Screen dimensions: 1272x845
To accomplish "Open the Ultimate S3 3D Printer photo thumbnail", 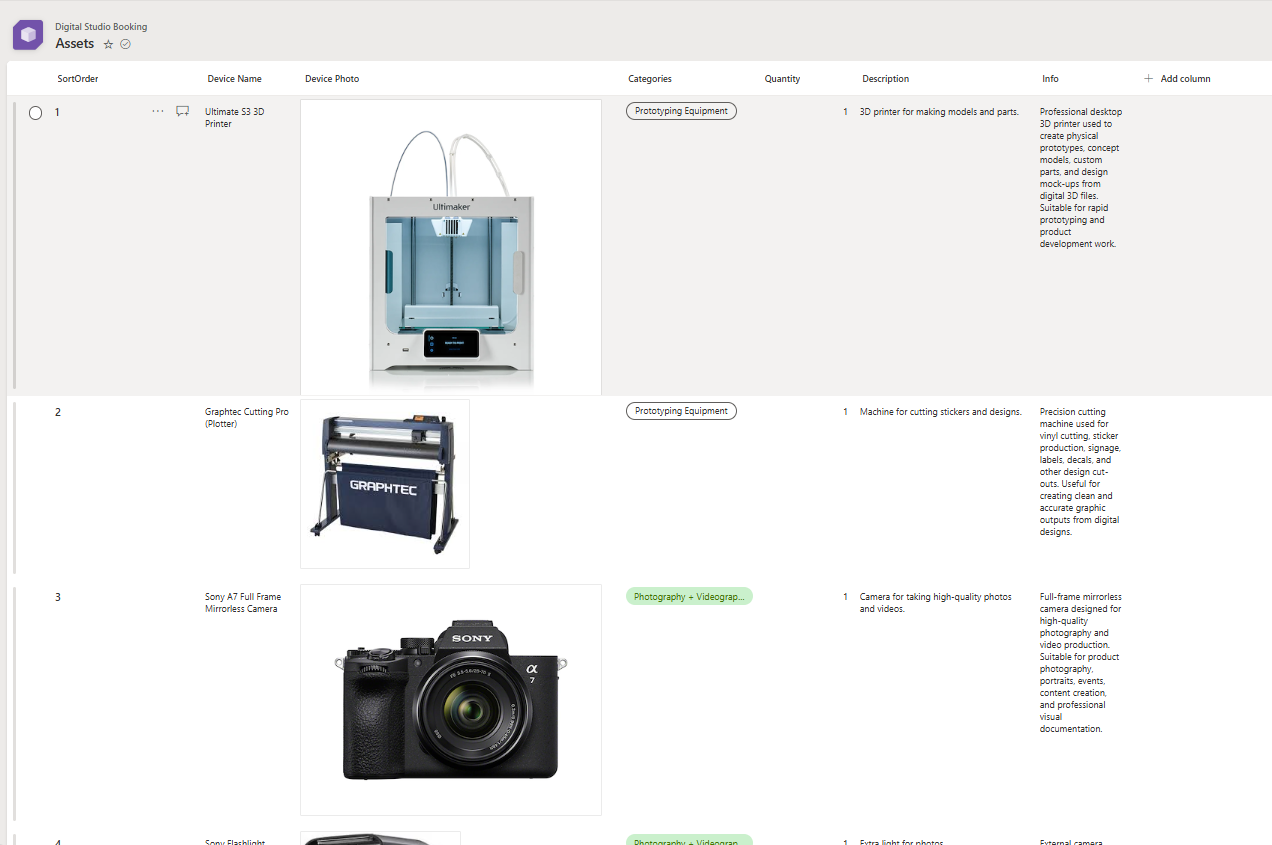I will point(451,247).
